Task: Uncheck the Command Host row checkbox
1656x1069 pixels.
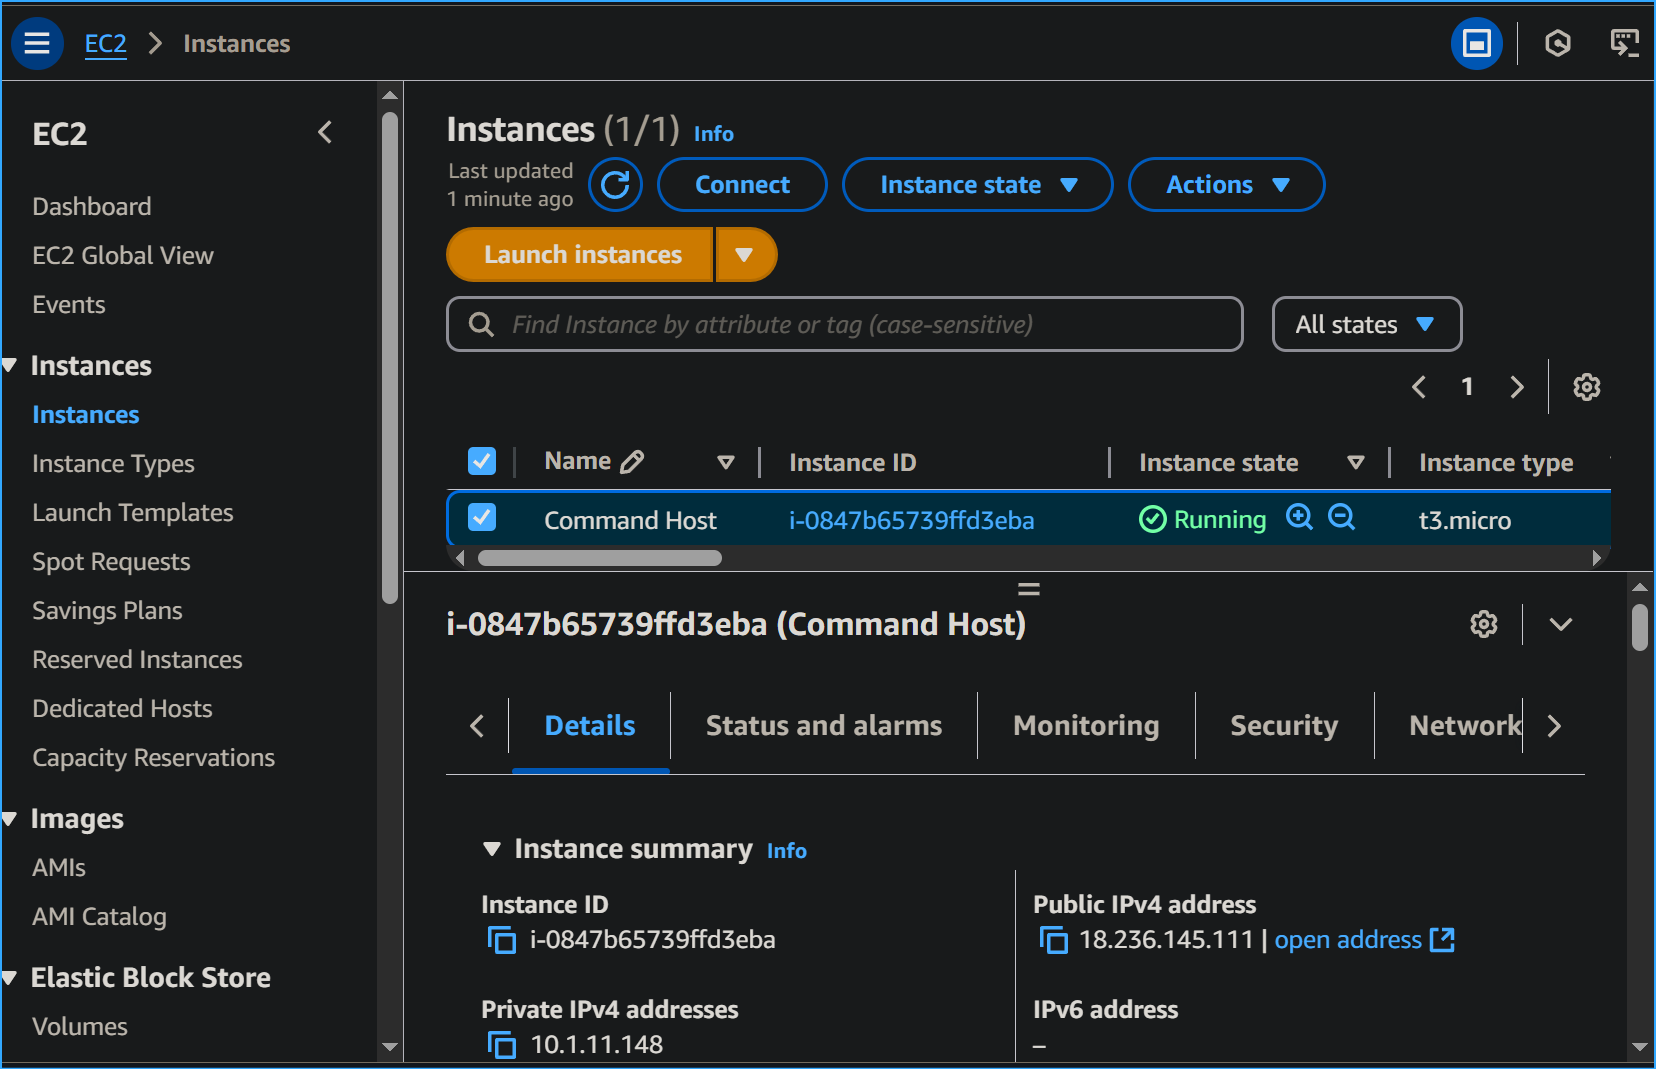Action: click(481, 518)
